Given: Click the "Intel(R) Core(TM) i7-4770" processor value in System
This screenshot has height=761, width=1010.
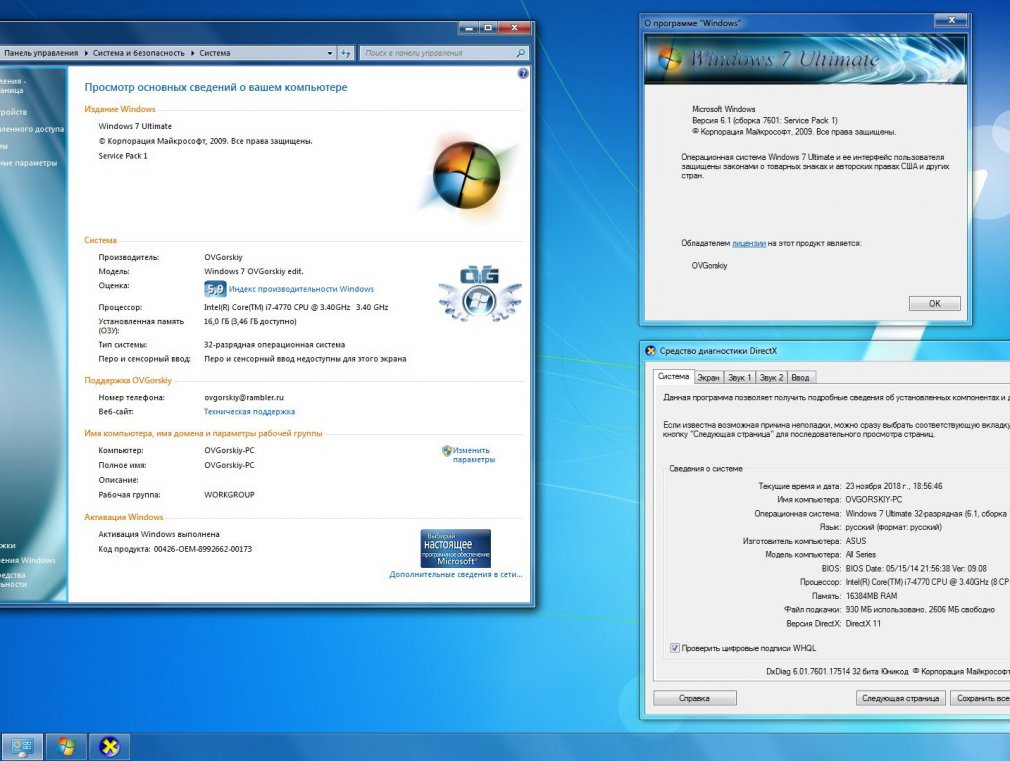Looking at the screenshot, I should 296,307.
